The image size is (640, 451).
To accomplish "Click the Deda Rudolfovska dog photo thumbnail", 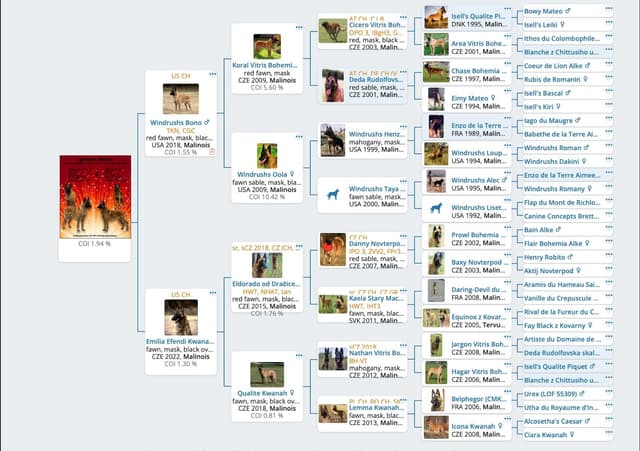I will click(333, 86).
